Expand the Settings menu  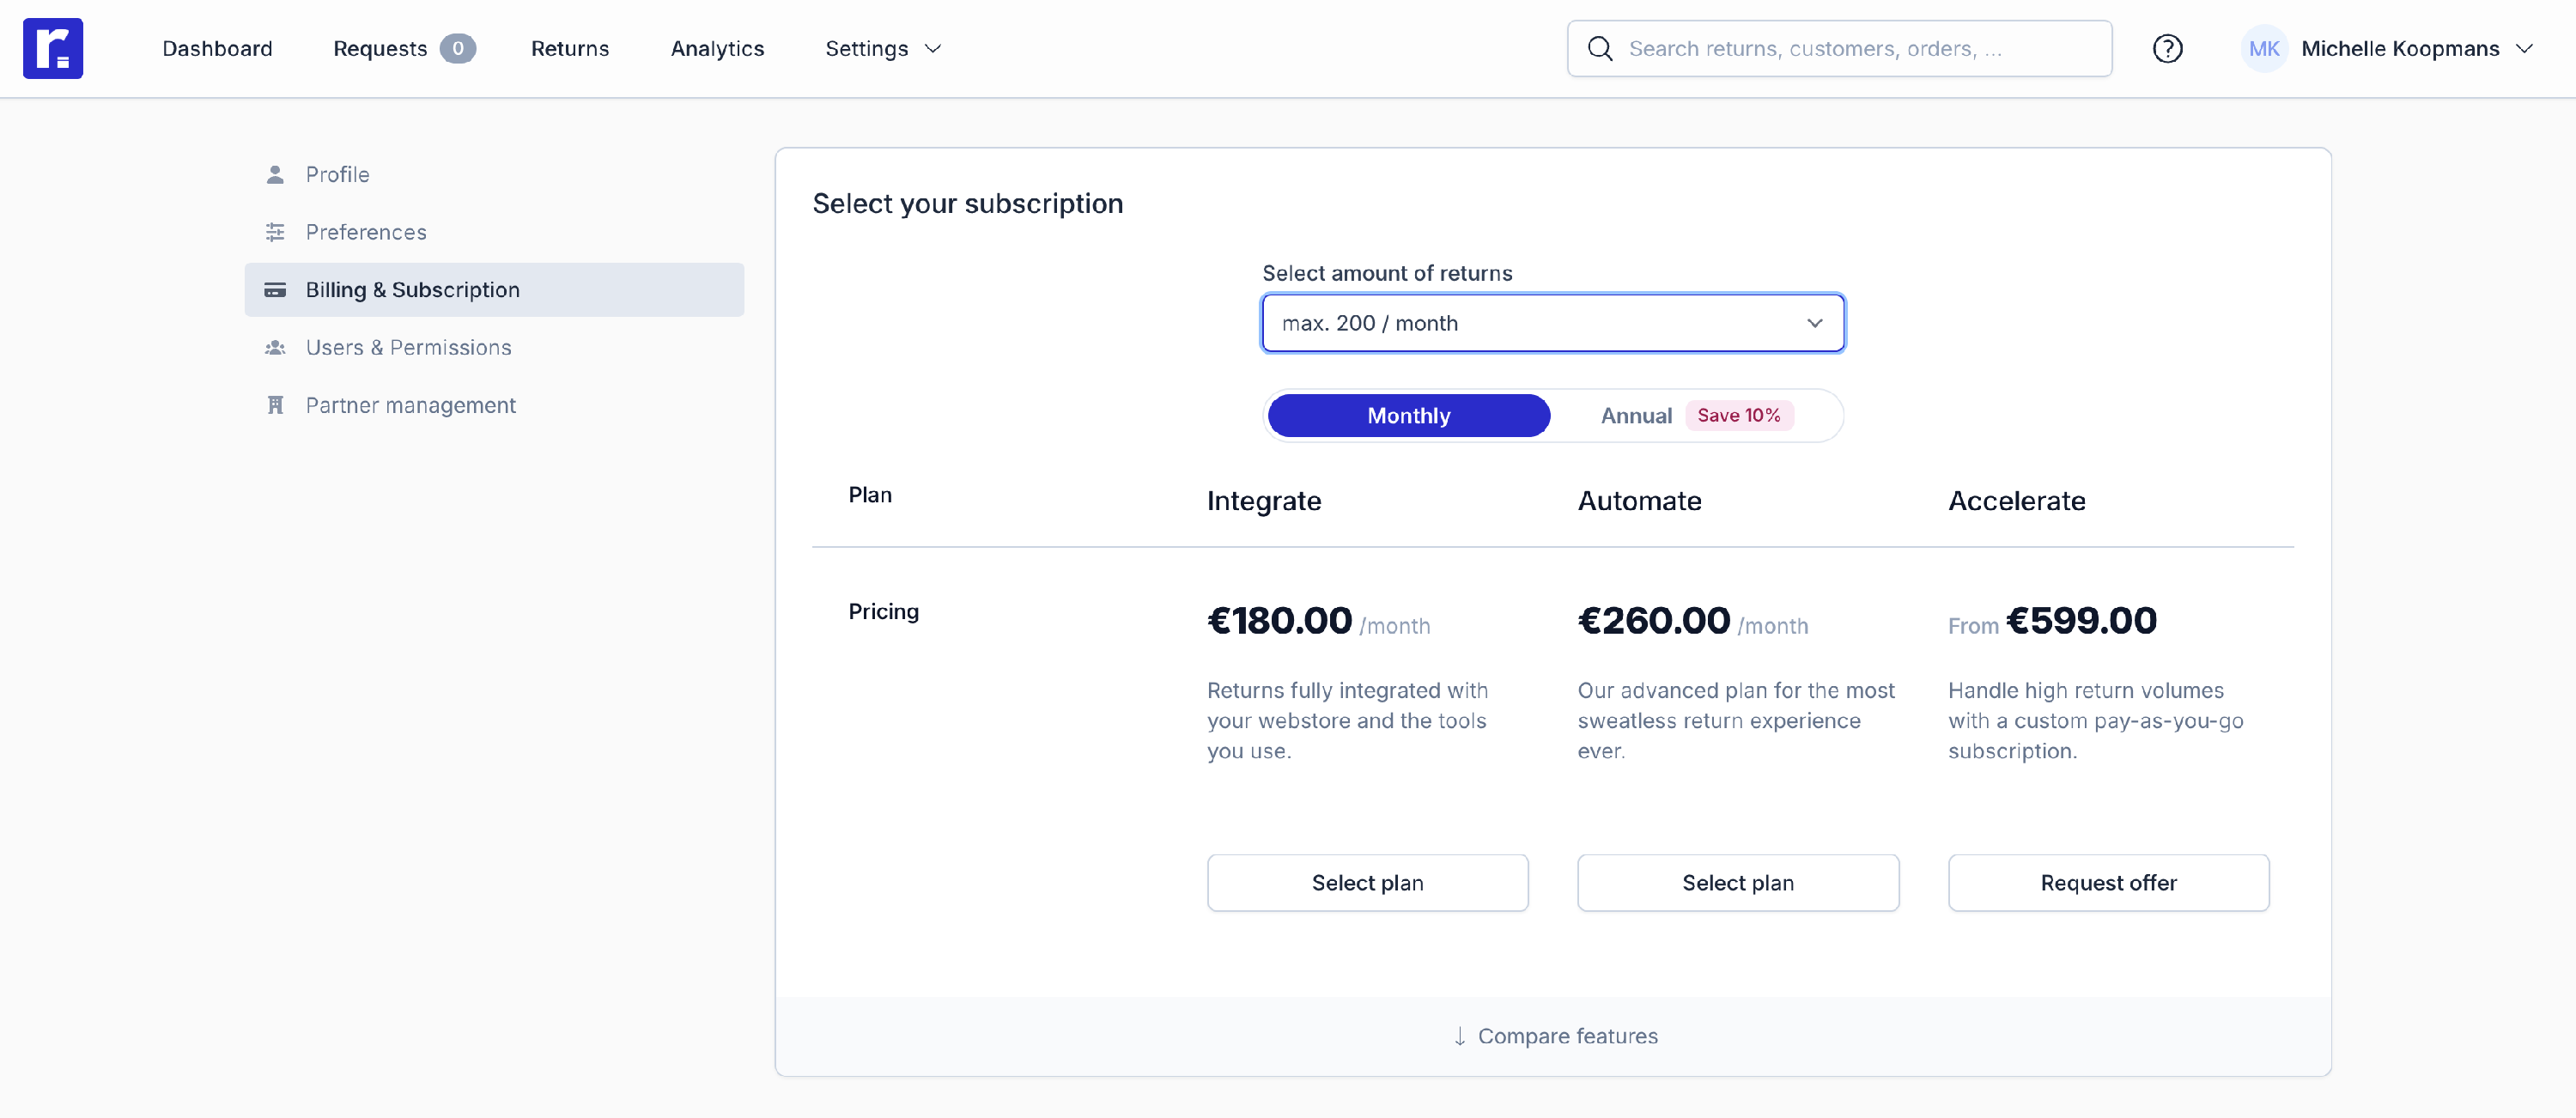click(883, 48)
